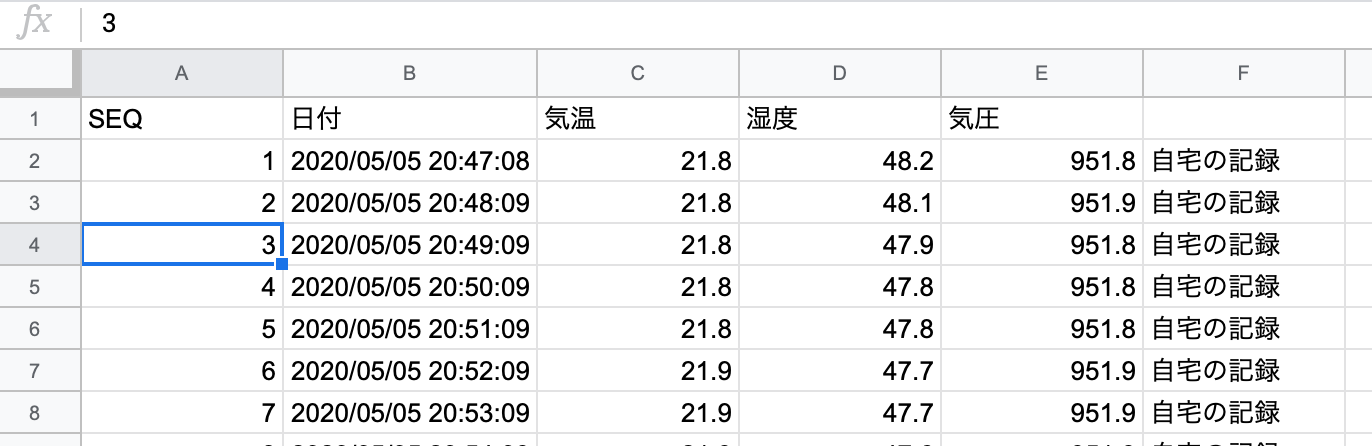Select row 1 header
This screenshot has width=1372, height=446.
pyautogui.click(x=34, y=119)
